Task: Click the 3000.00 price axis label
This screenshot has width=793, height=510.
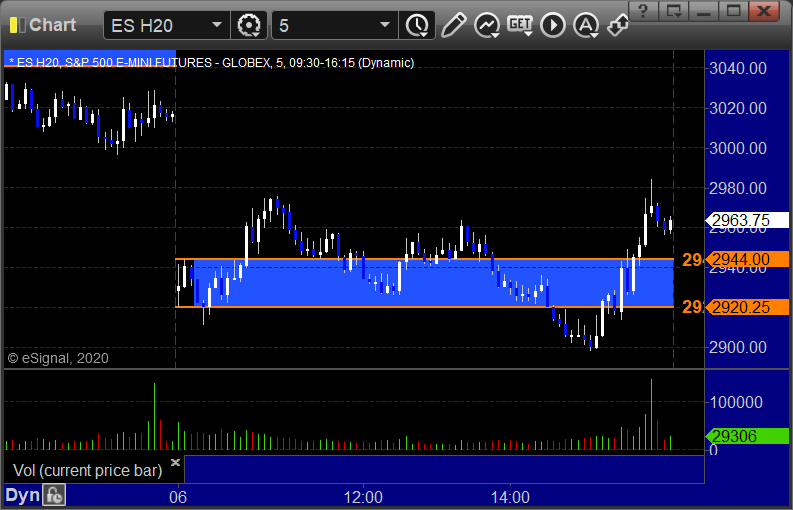Action: (738, 148)
